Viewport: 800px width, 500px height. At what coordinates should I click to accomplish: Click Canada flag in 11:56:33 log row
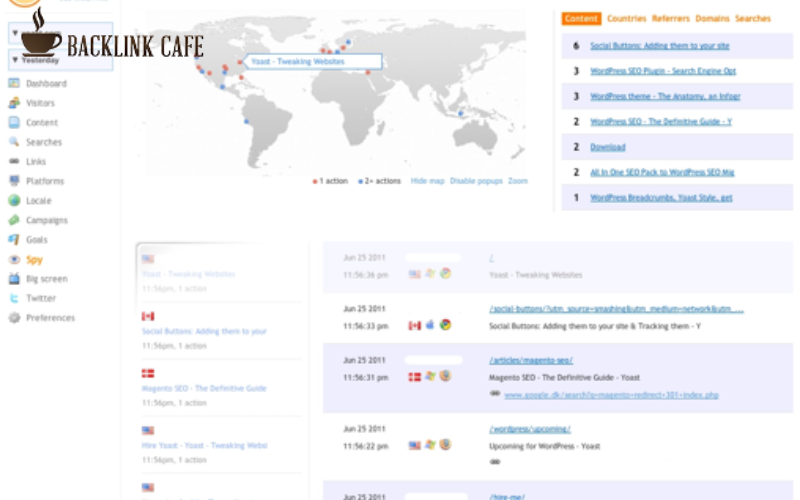click(415, 326)
